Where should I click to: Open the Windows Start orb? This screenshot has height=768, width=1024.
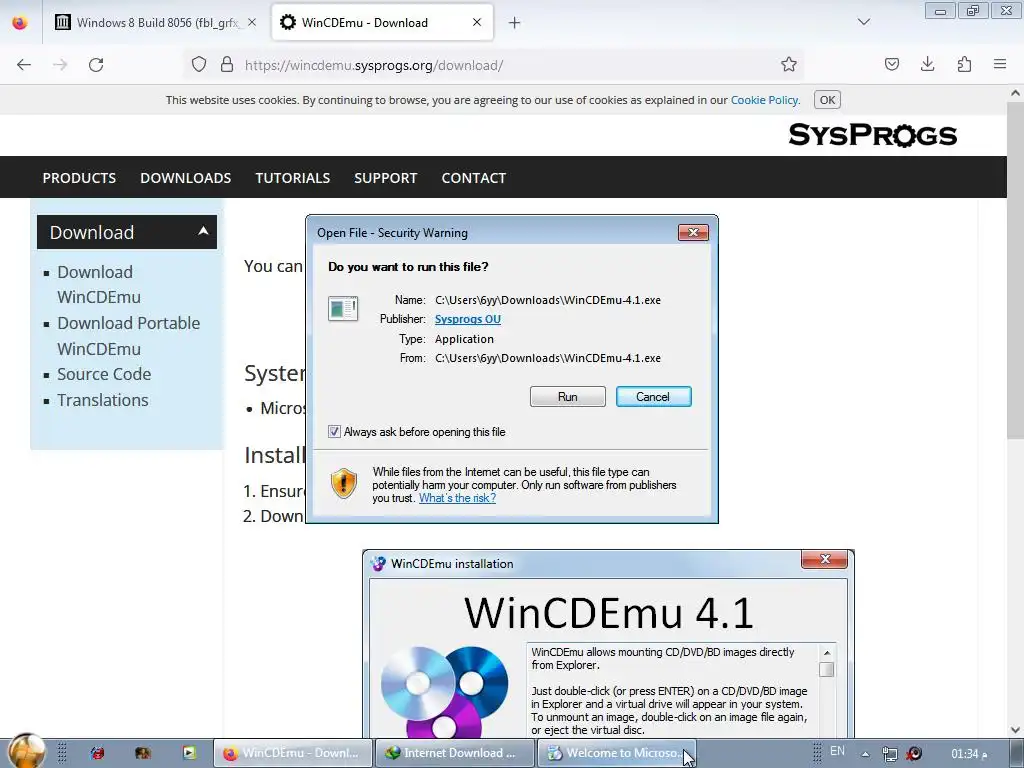(x=27, y=751)
